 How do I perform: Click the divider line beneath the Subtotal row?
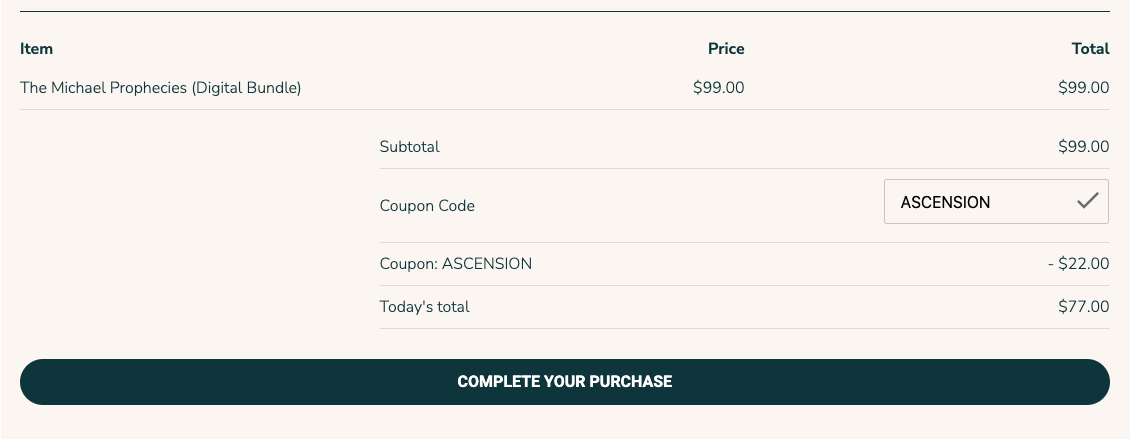click(x=745, y=168)
